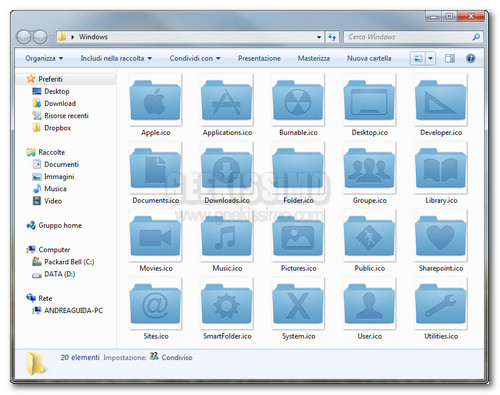Open the Organizza dropdown menu
The height and width of the screenshot is (395, 500).
pos(44,58)
